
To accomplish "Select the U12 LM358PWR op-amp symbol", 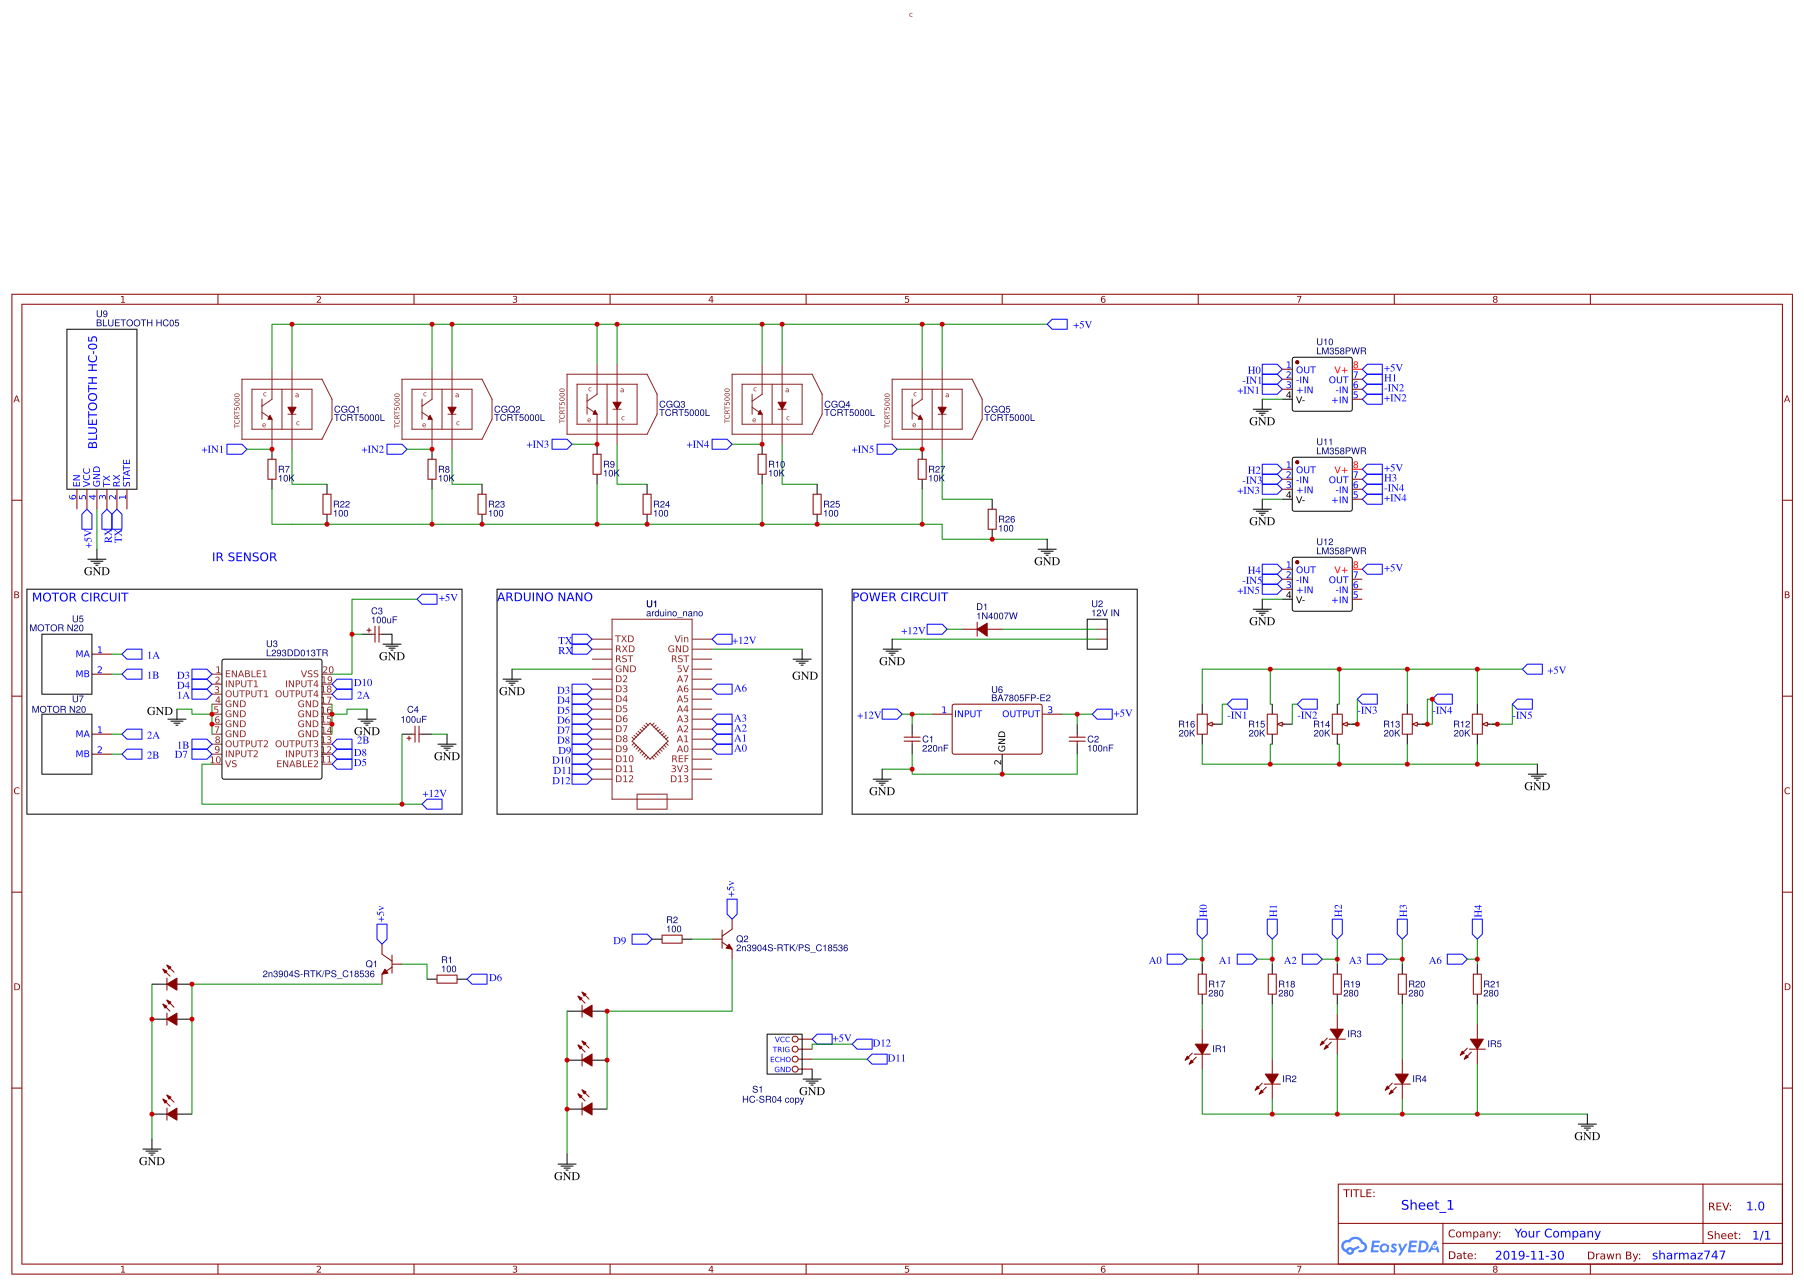I will point(1322,585).
